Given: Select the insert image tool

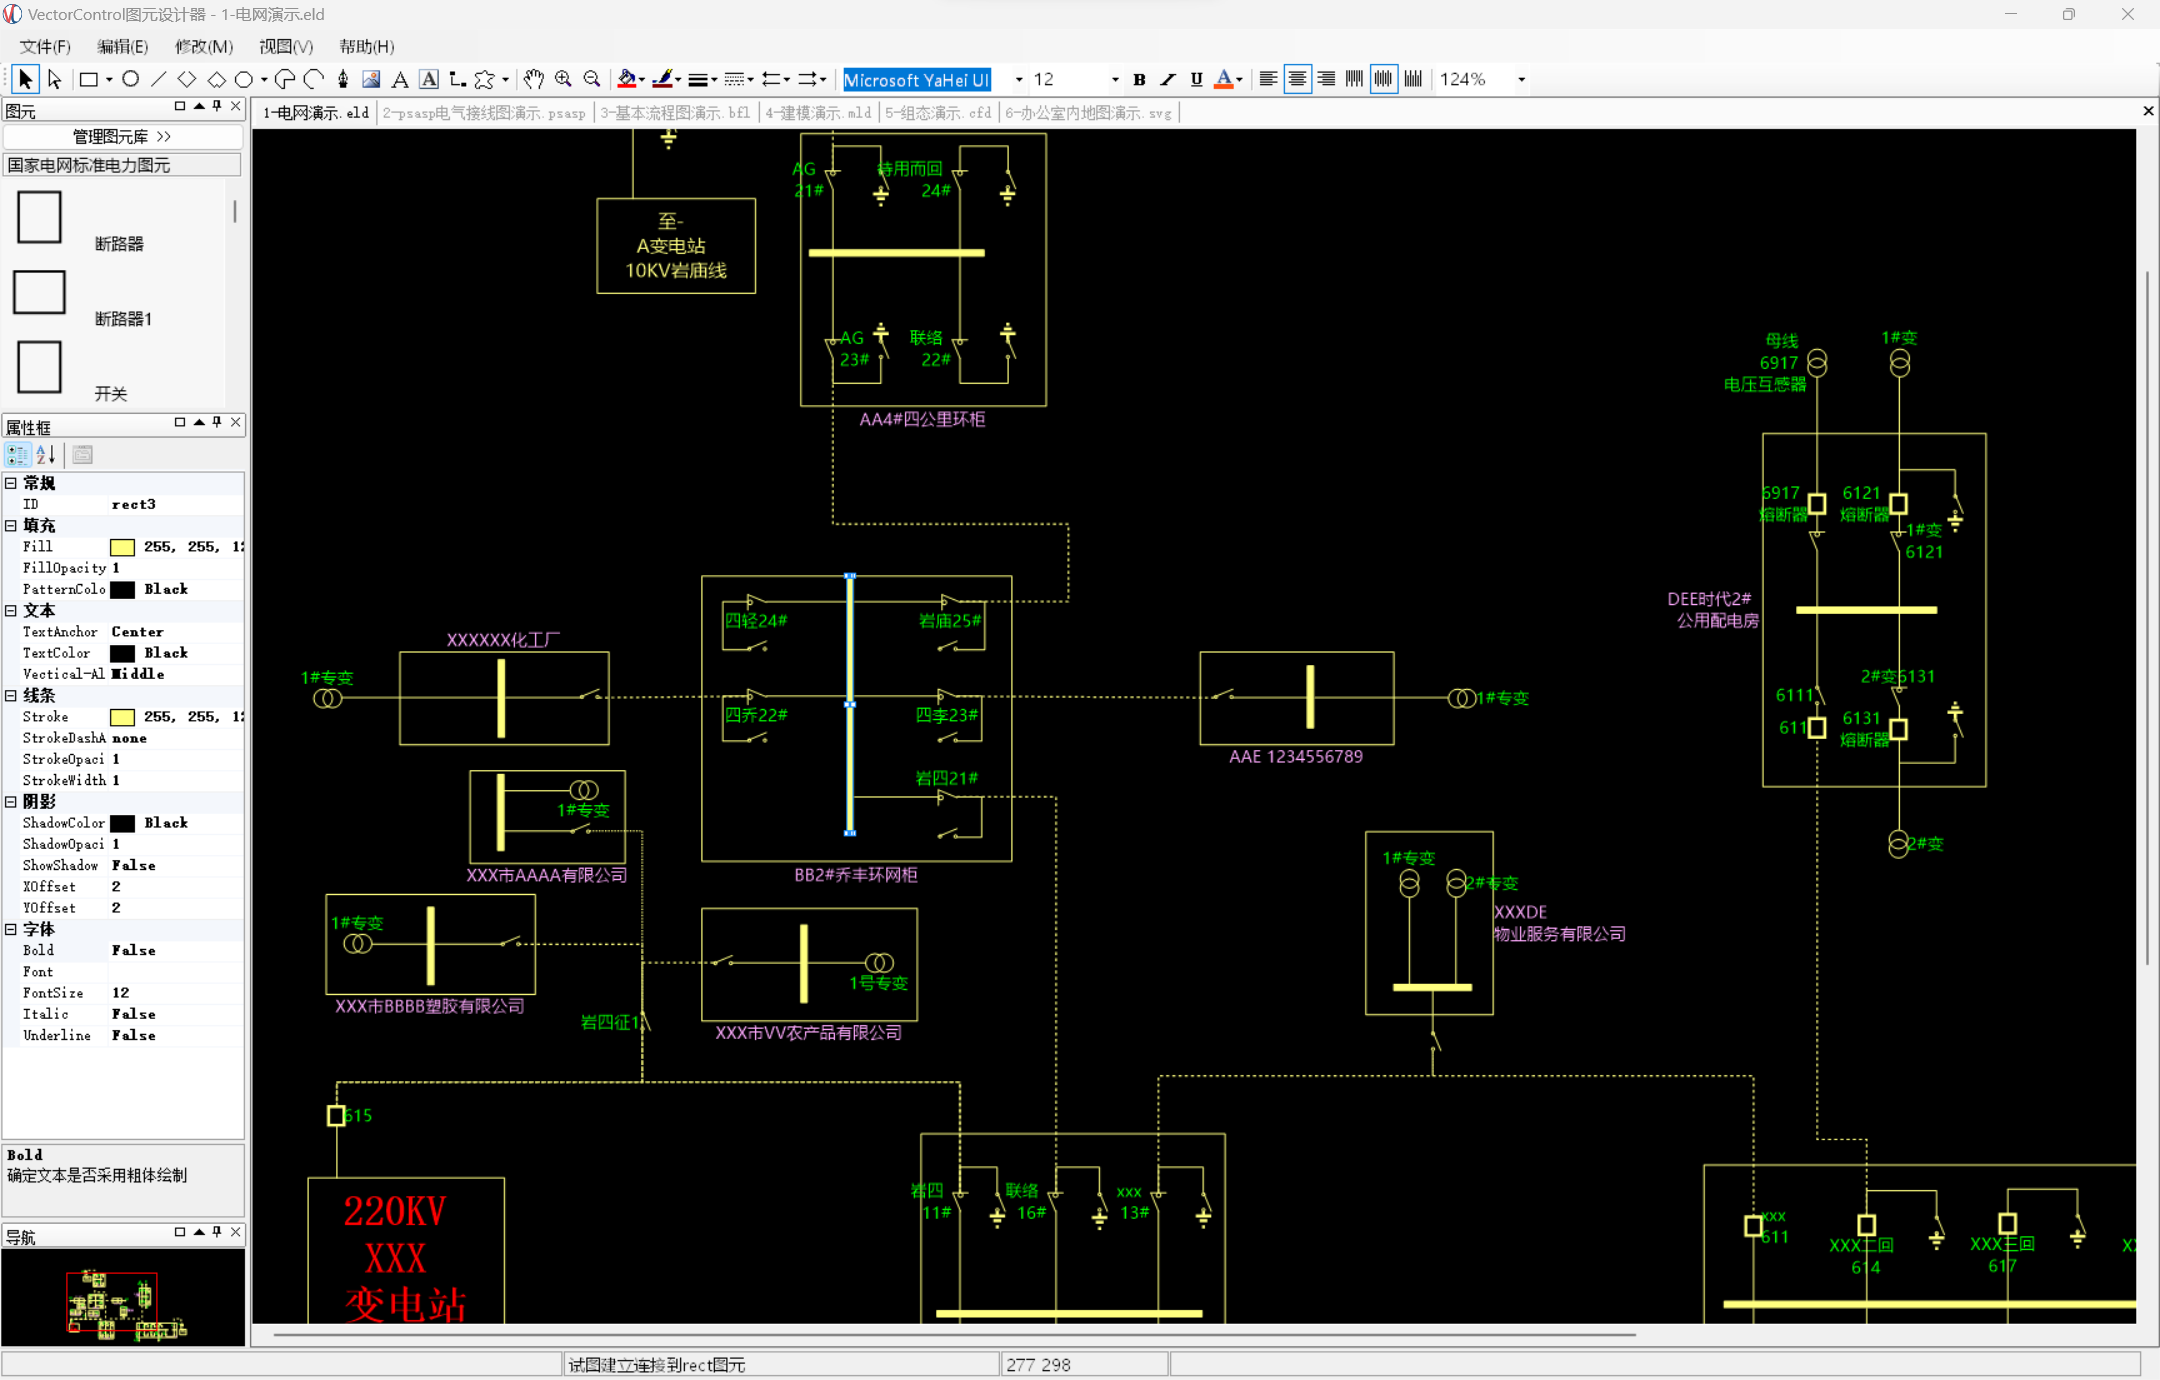Looking at the screenshot, I should point(371,79).
